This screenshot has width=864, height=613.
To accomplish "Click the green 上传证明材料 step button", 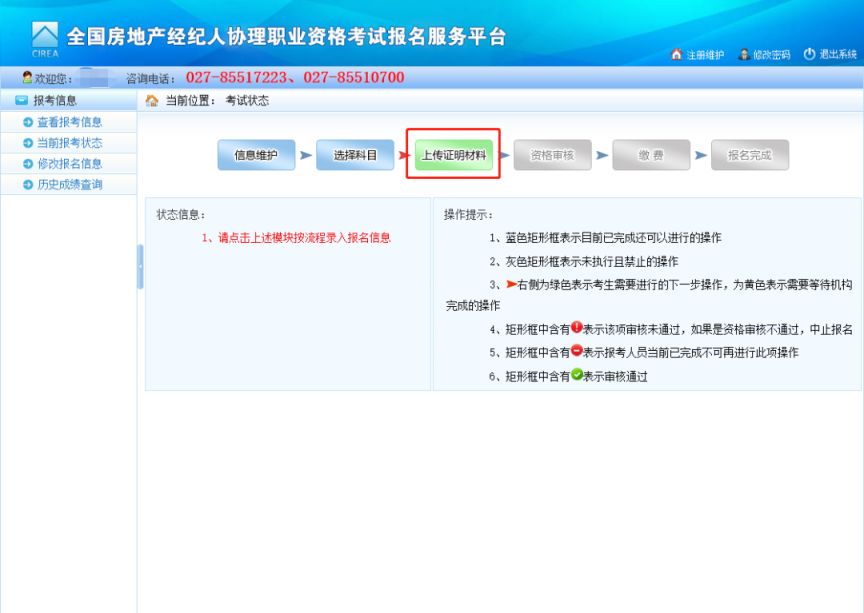I will coord(453,155).
